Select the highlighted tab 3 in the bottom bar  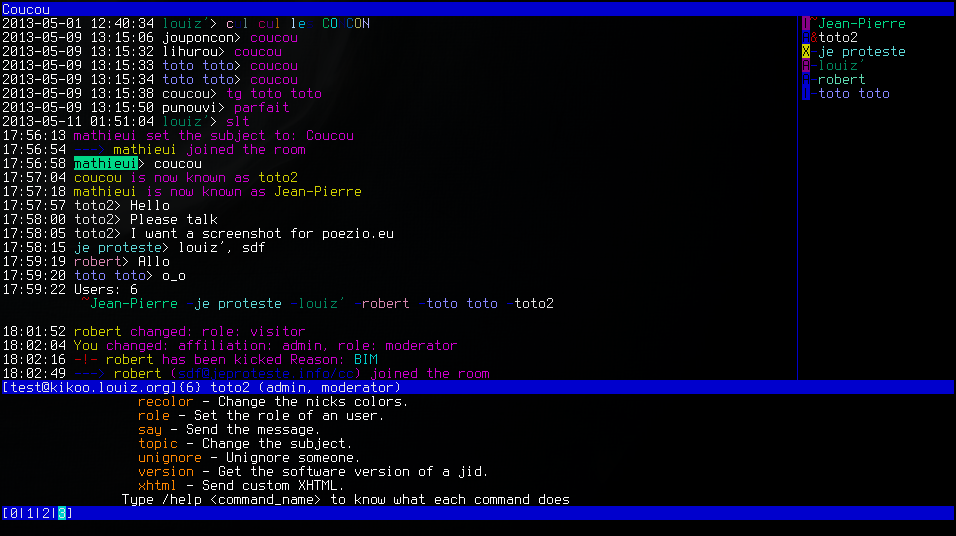pos(62,513)
